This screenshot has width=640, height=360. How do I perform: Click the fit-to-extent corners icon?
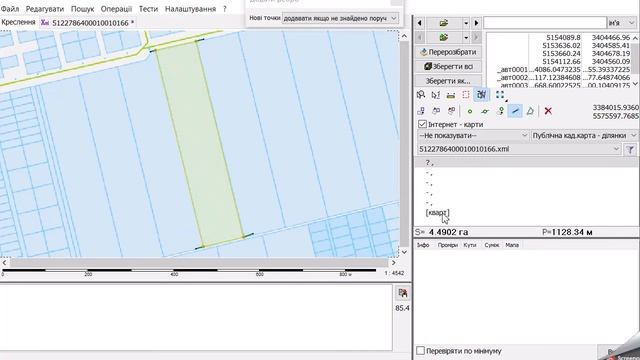click(x=500, y=95)
